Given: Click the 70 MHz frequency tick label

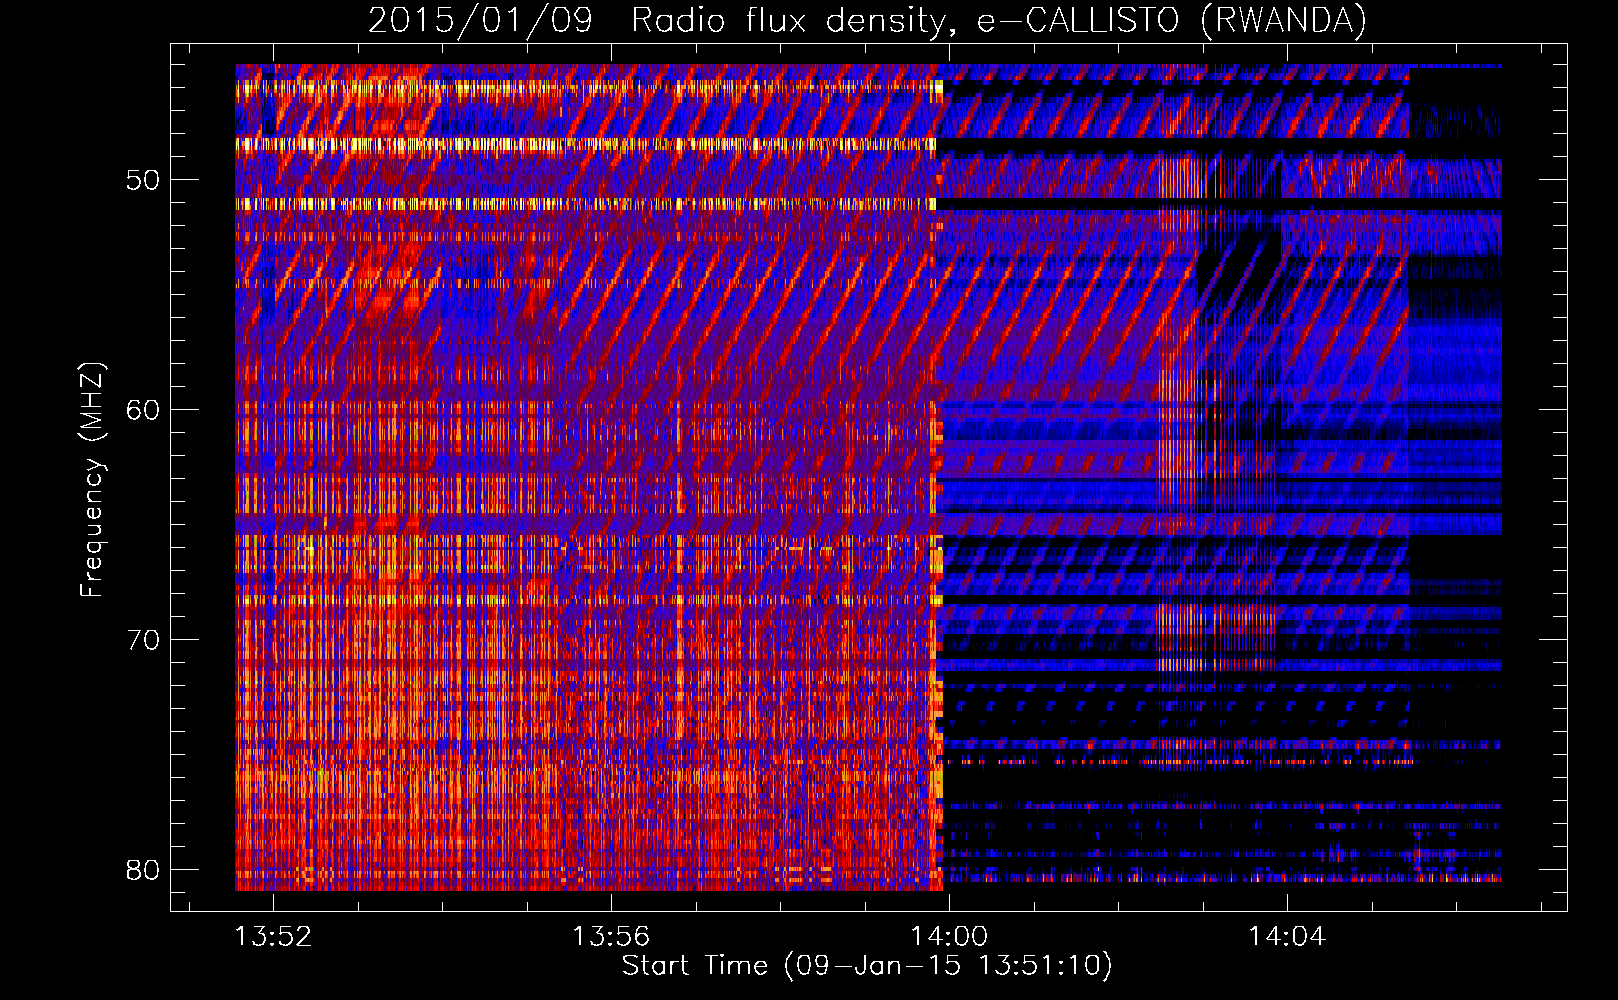Looking at the screenshot, I should click(x=143, y=640).
